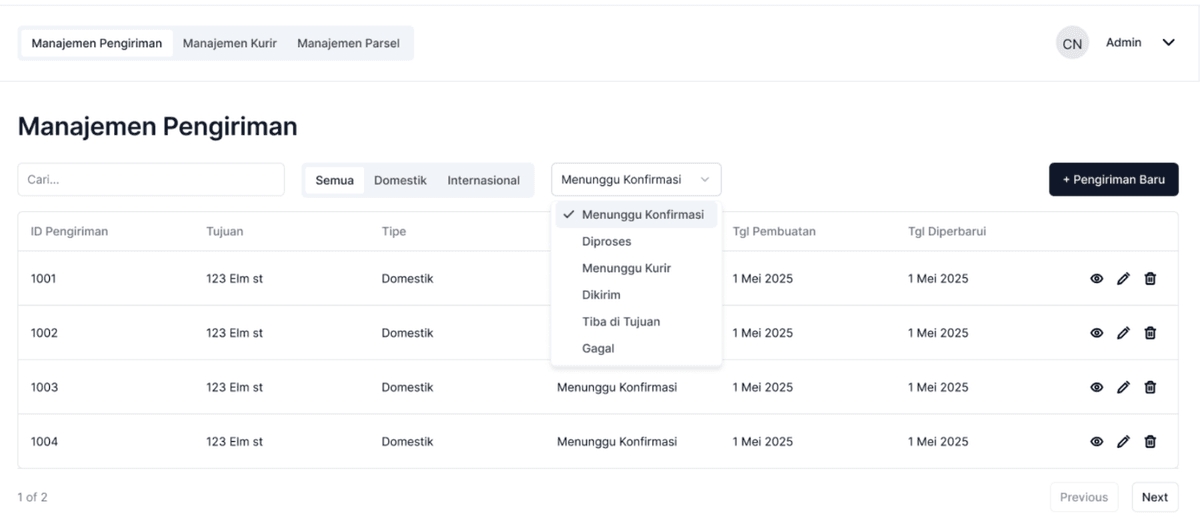This screenshot has height=529, width=1200.
Task: Click the CN avatar icon
Action: tap(1072, 44)
